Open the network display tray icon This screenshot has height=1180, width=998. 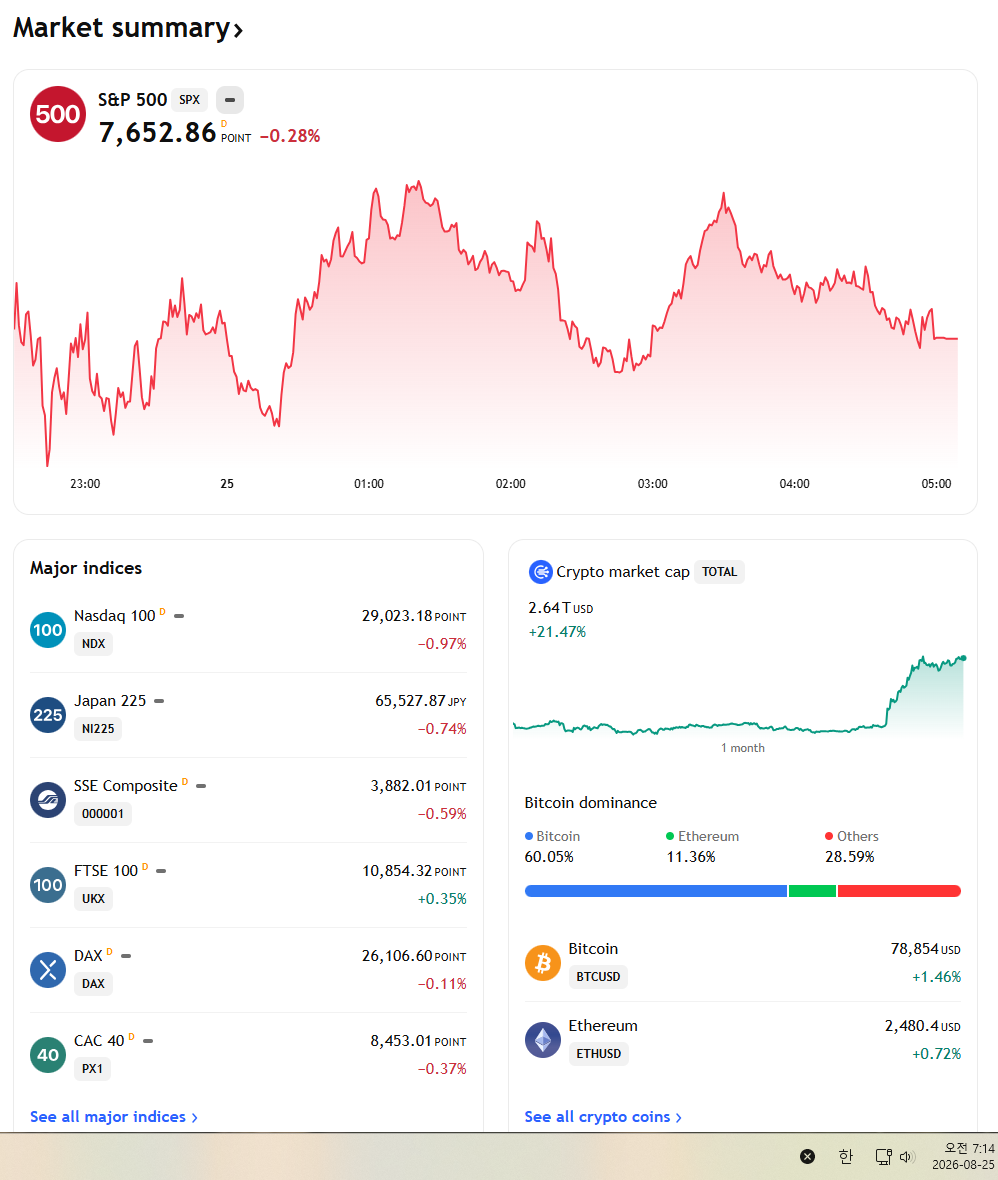click(x=884, y=1157)
